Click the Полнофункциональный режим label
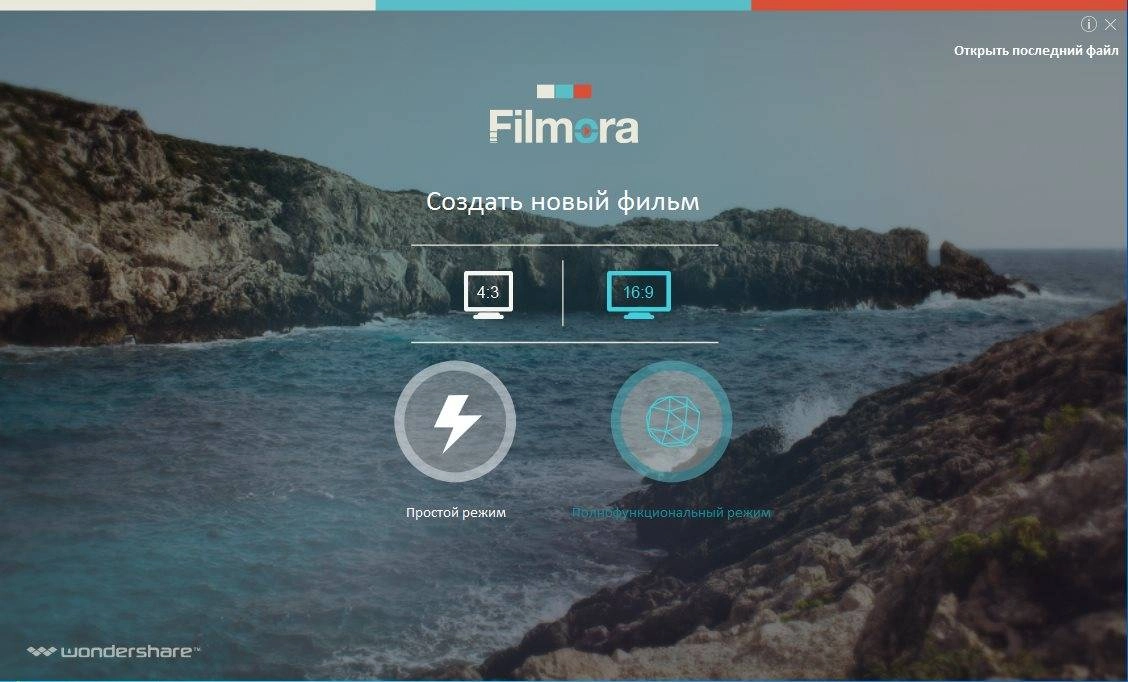This screenshot has height=682, width=1128. [671, 512]
